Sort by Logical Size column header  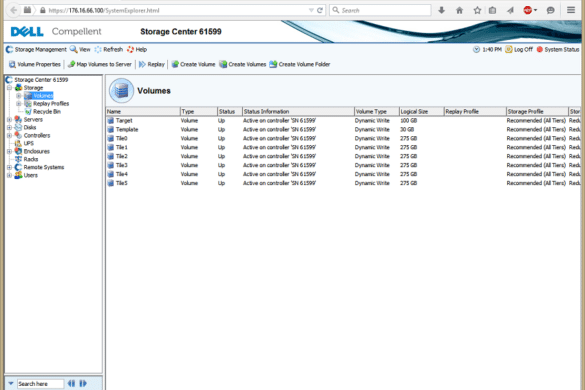click(x=421, y=111)
